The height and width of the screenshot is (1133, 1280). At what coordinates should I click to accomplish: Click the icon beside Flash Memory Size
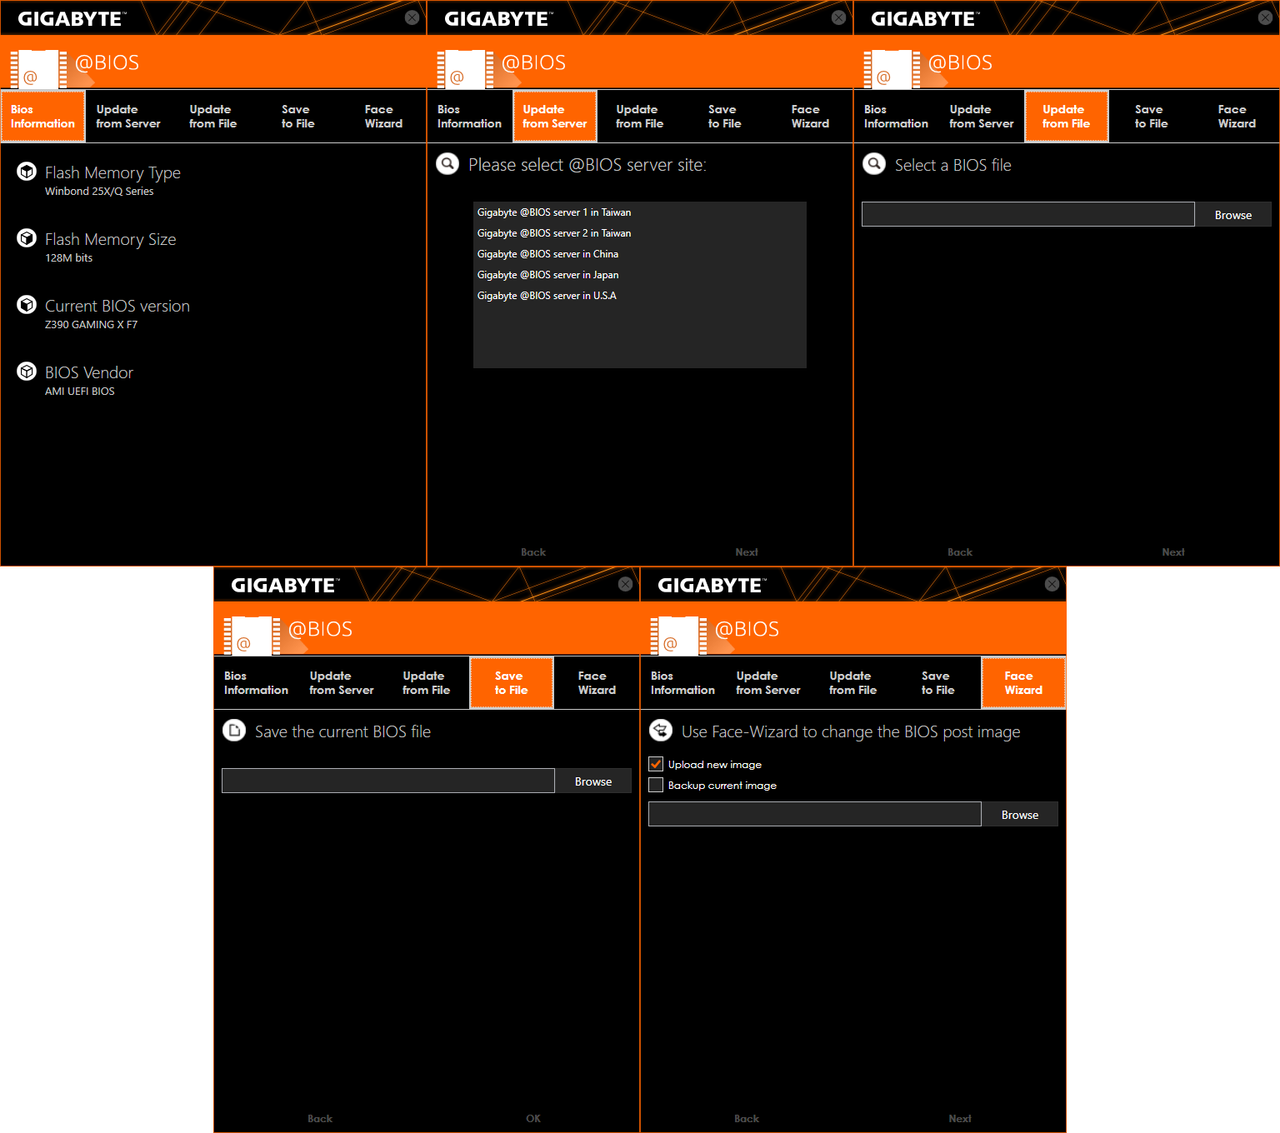click(27, 238)
